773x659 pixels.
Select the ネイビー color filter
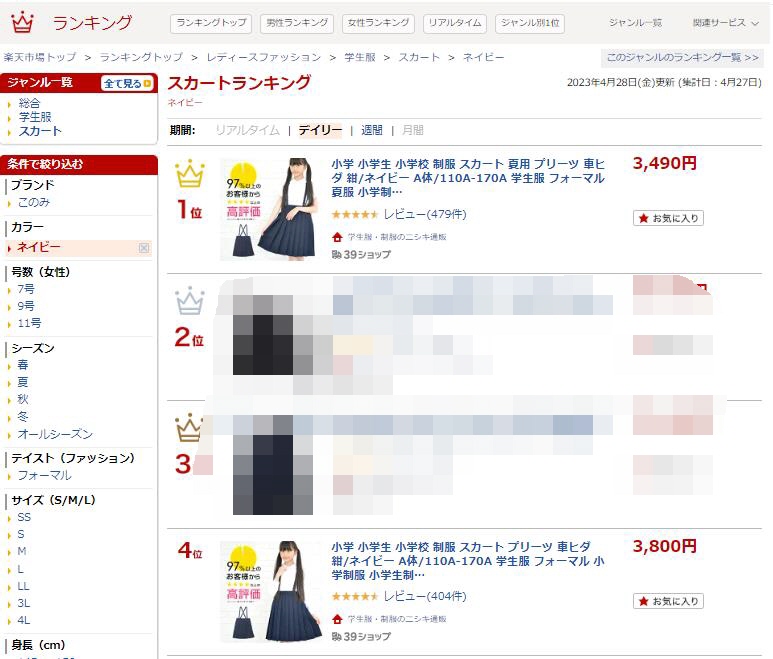point(39,247)
